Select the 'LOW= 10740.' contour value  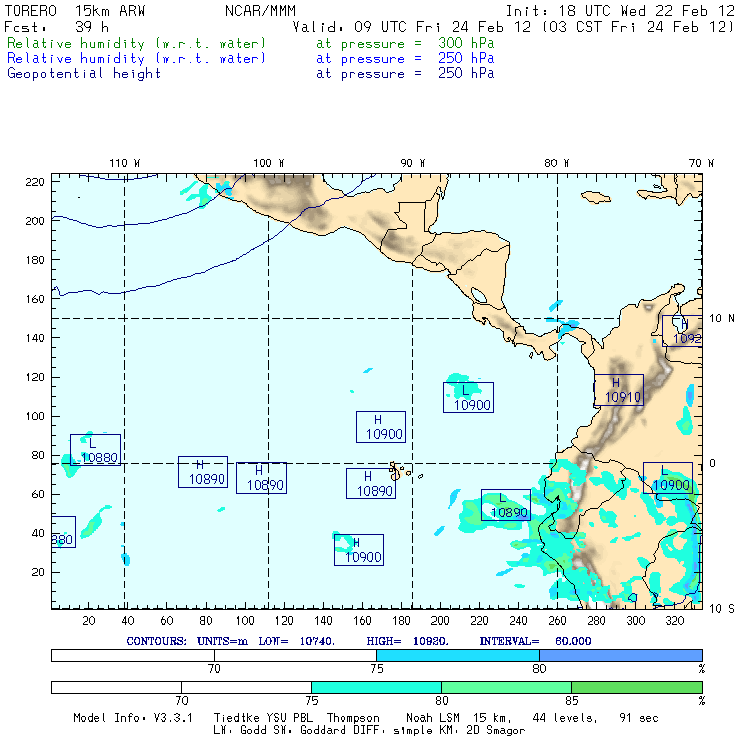pyautogui.click(x=296, y=641)
